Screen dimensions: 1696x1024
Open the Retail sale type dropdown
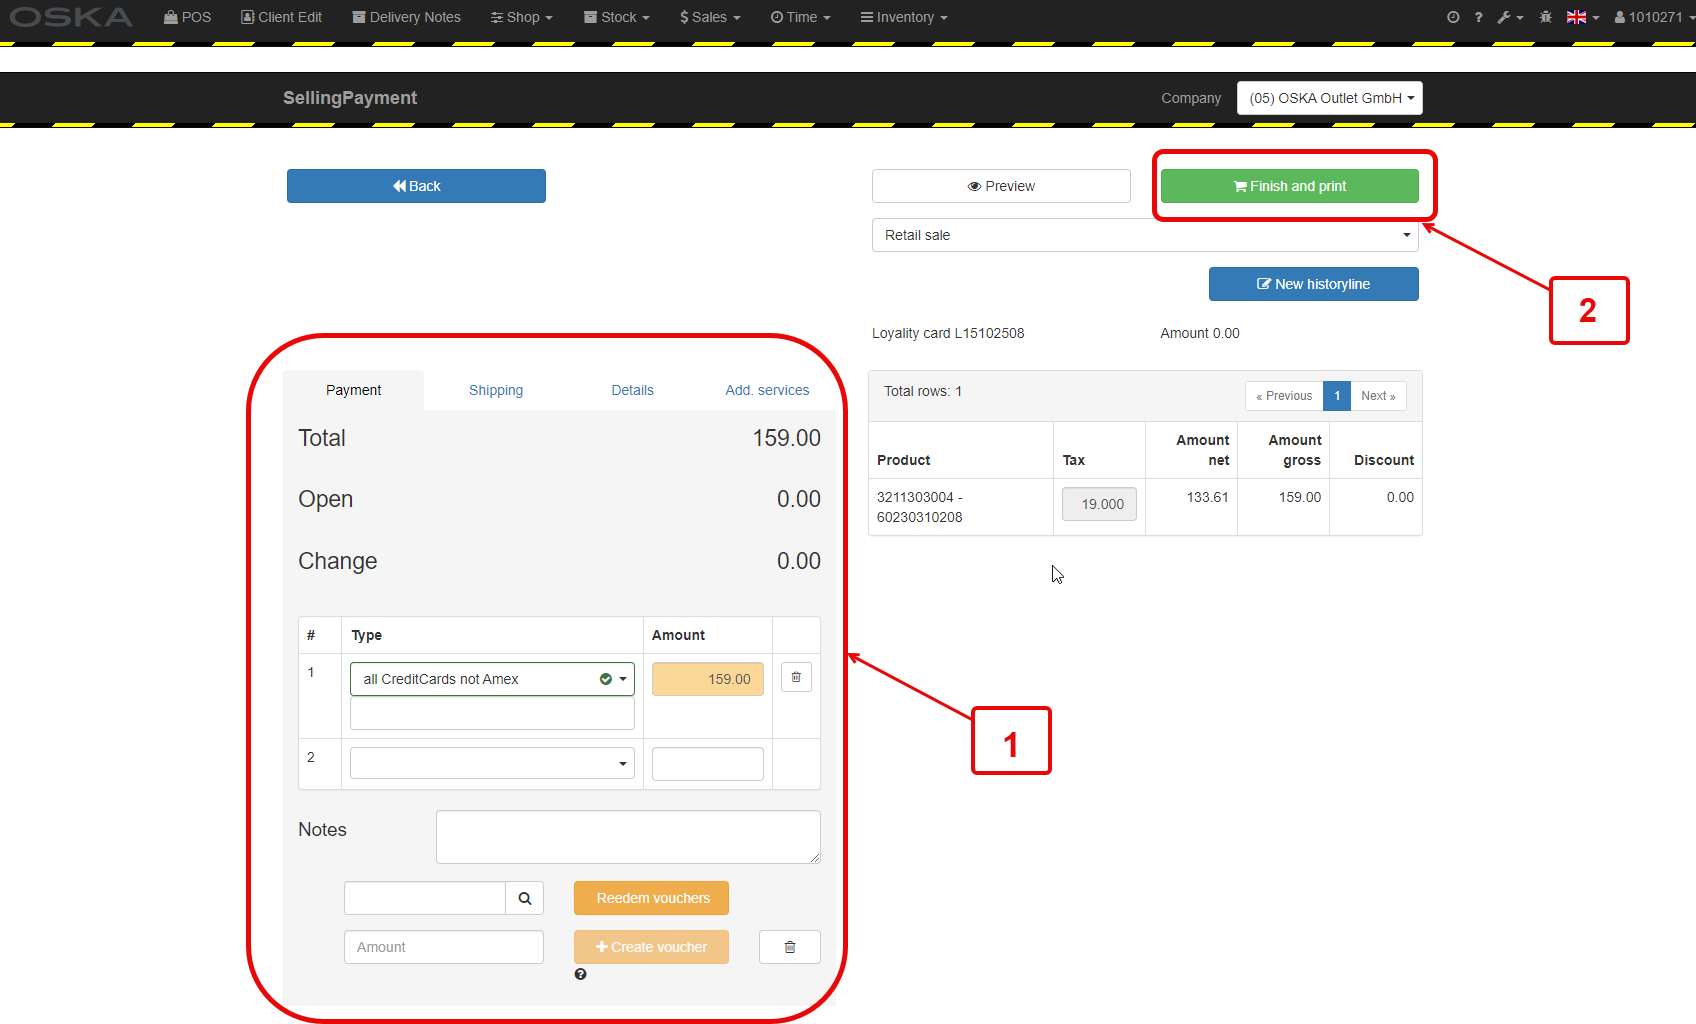click(1145, 235)
